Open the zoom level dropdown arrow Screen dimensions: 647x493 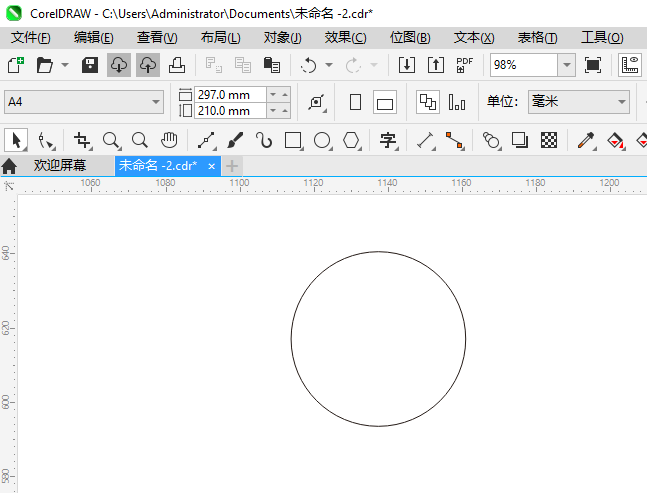(x=567, y=65)
